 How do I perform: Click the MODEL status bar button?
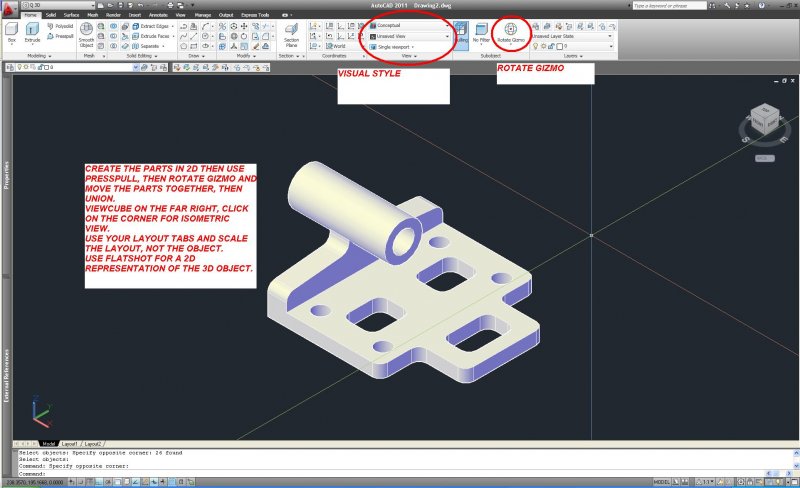point(661,482)
